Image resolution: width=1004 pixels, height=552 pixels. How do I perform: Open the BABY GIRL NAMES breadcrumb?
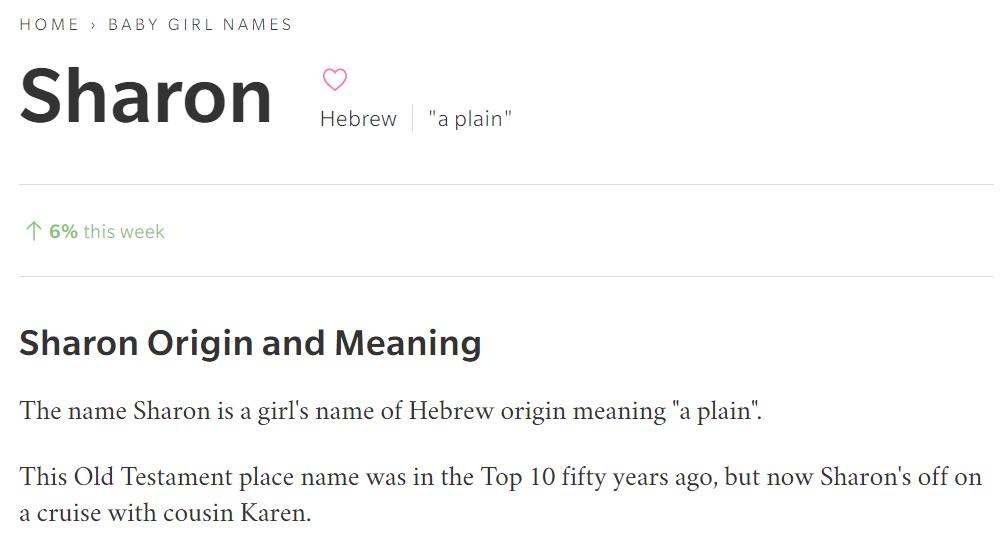200,25
